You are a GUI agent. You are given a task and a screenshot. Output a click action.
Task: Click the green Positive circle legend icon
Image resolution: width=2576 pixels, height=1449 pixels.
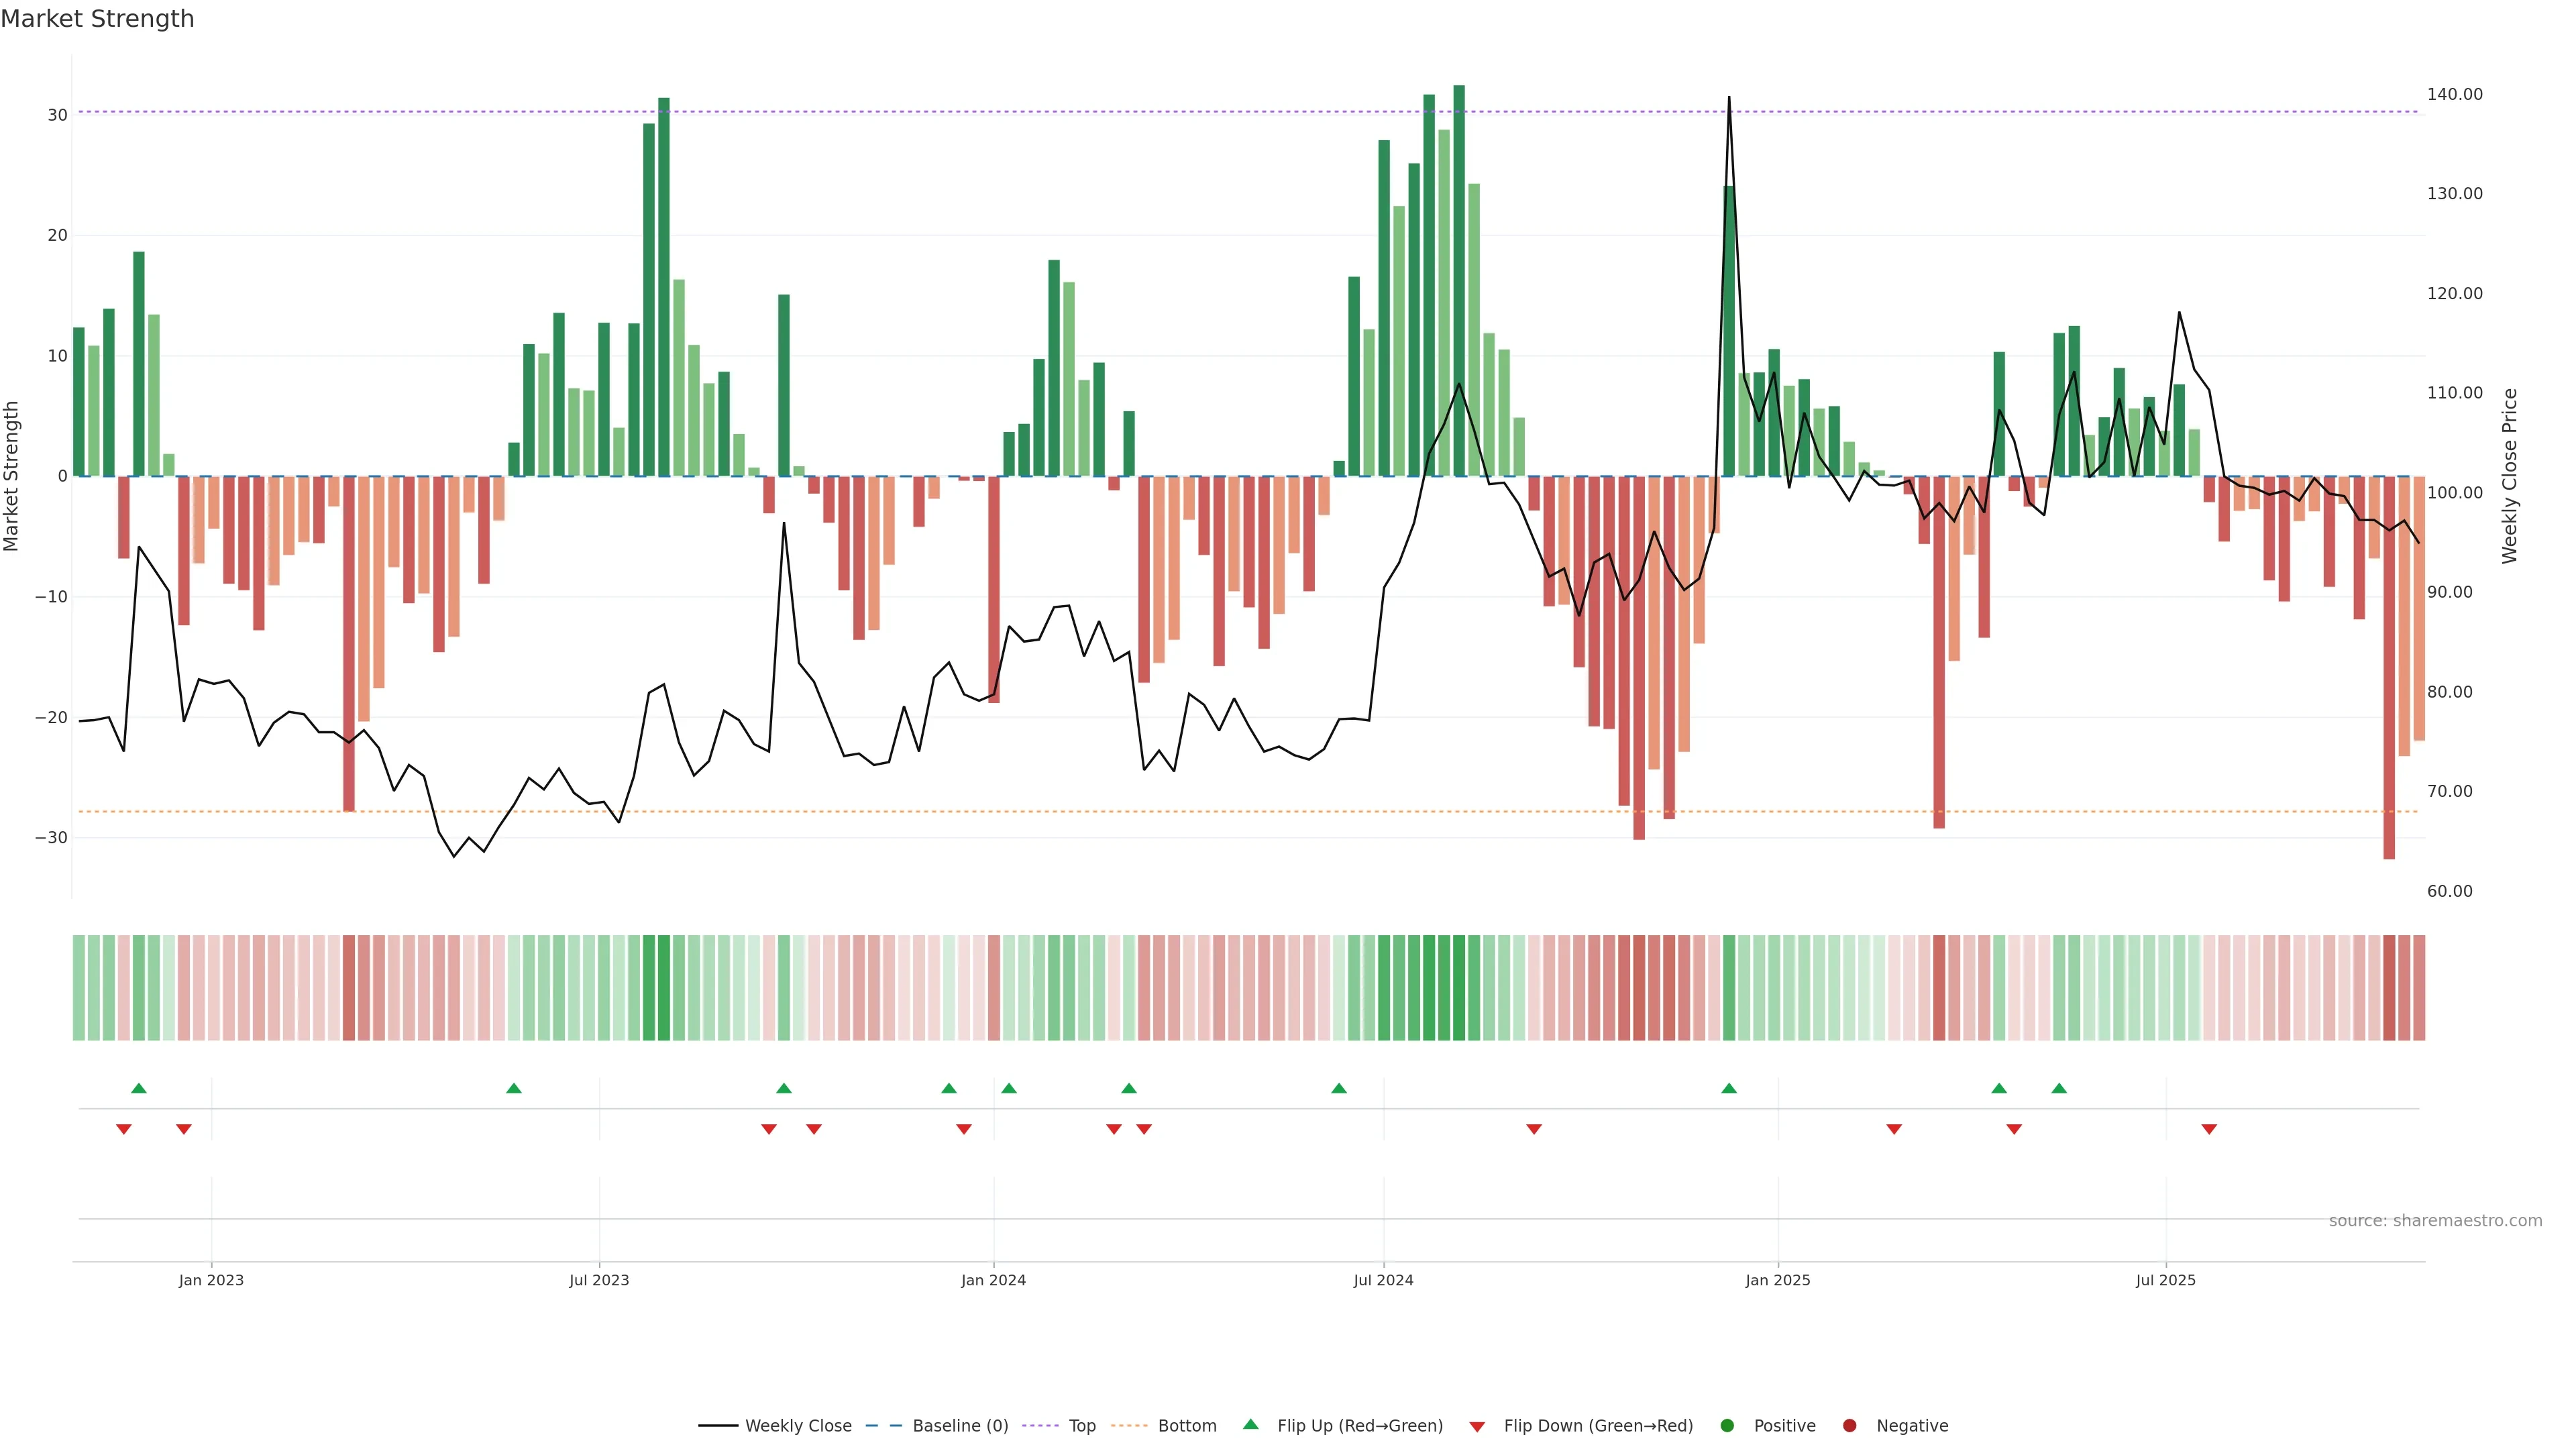click(1727, 1426)
